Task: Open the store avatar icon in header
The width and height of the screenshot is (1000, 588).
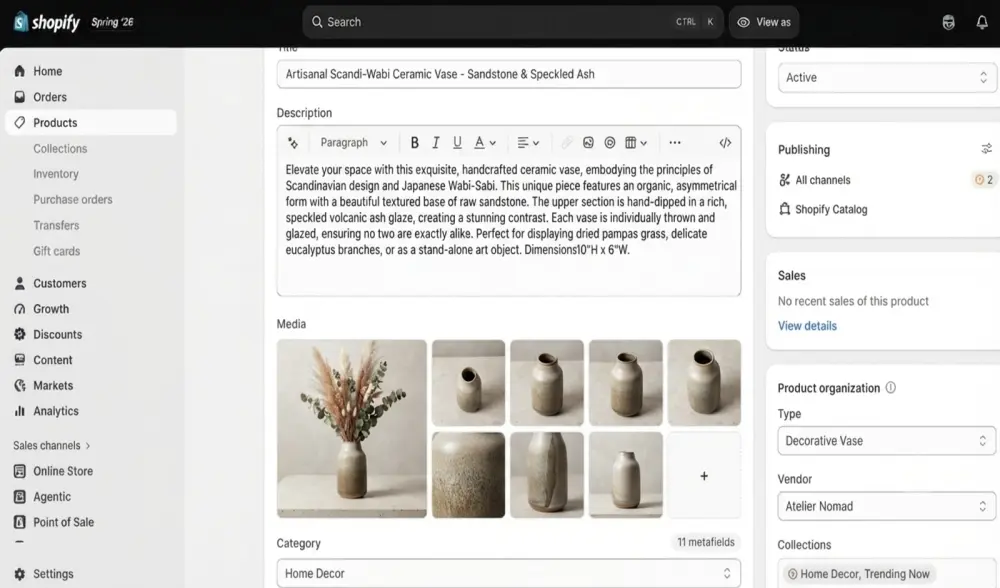Action: [948, 22]
